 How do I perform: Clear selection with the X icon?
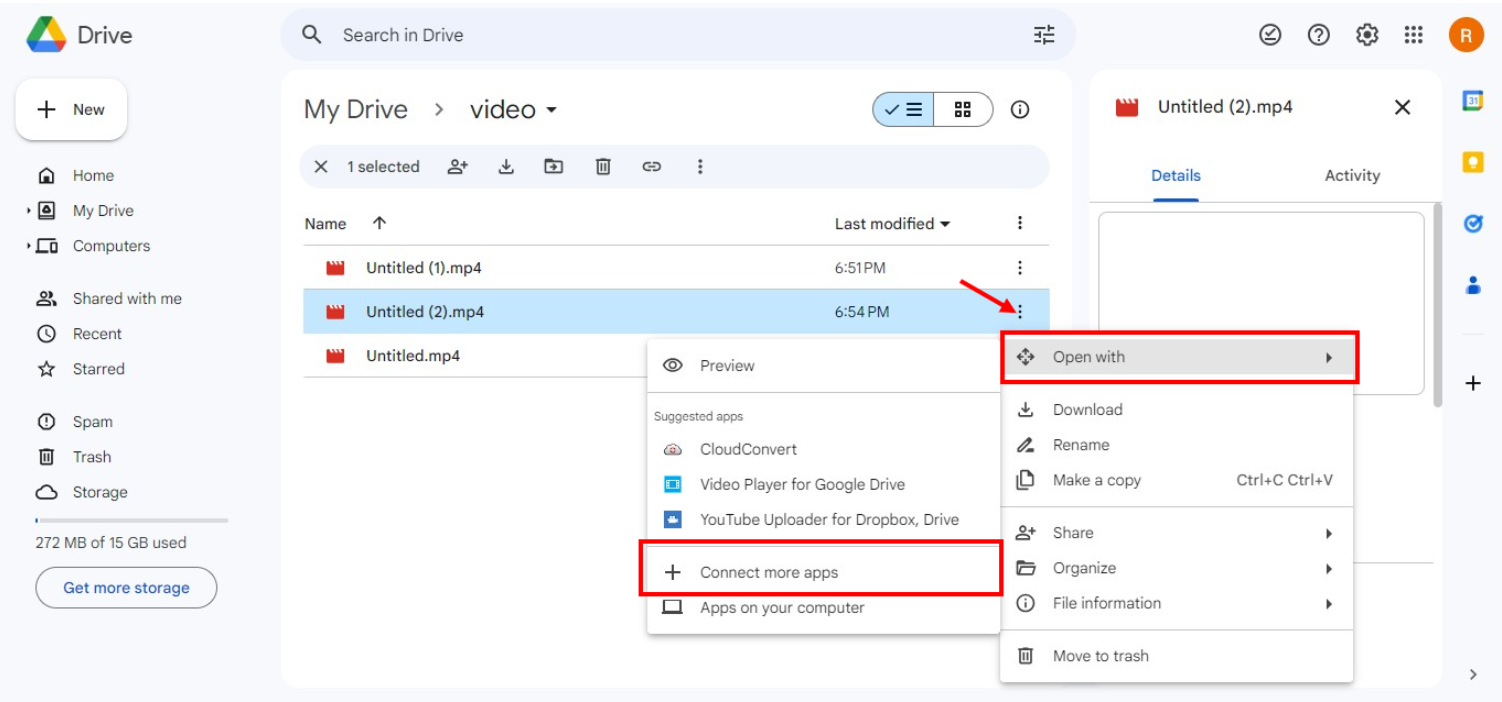tap(321, 167)
